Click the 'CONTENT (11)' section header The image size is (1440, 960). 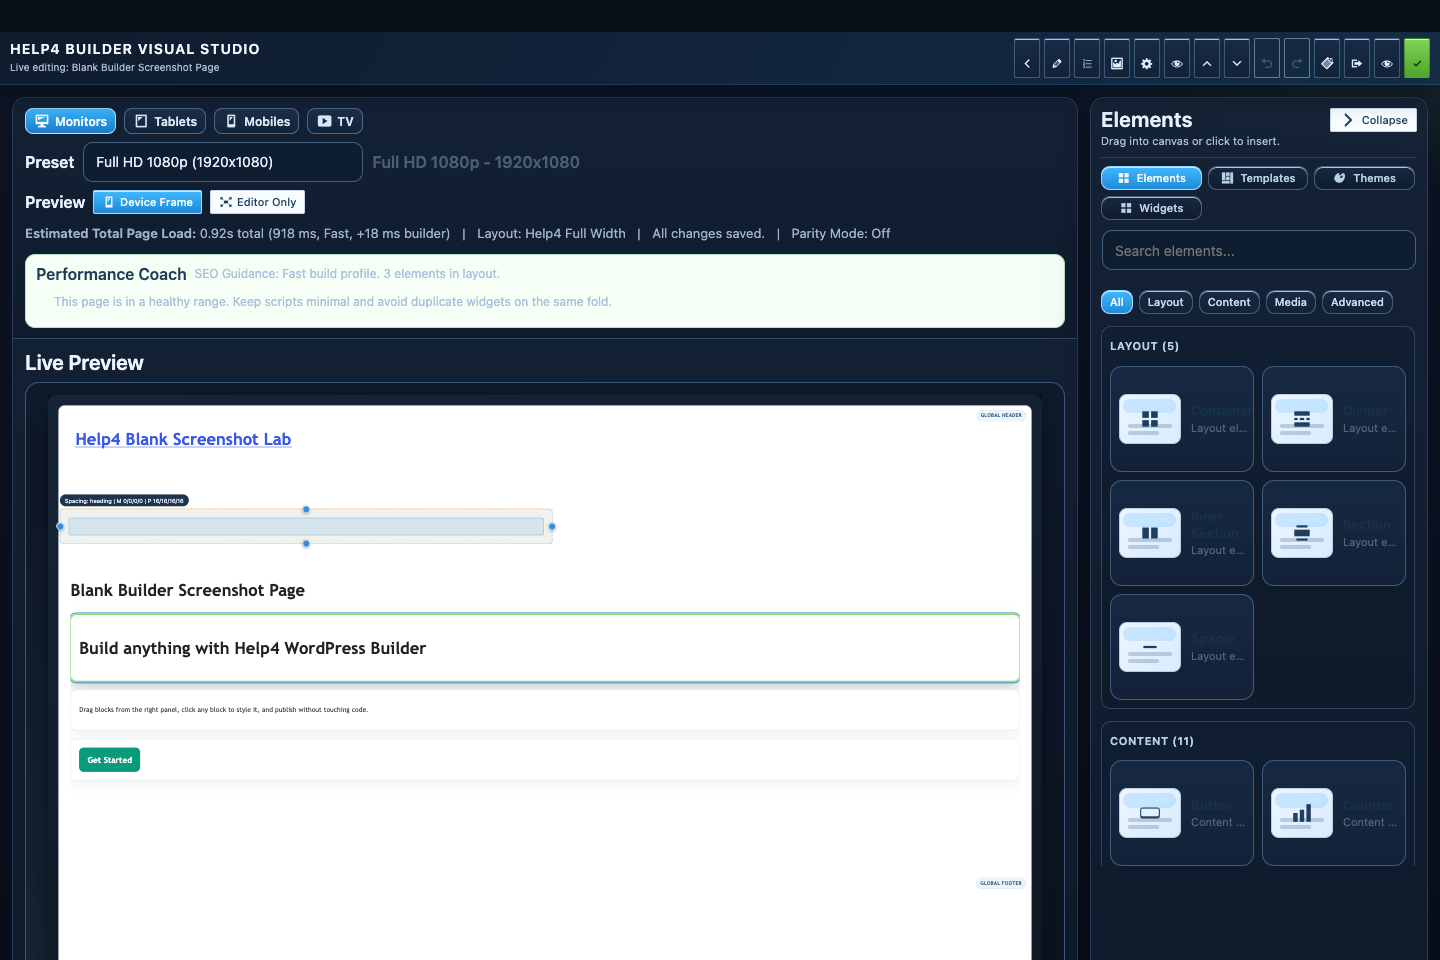(x=1152, y=741)
